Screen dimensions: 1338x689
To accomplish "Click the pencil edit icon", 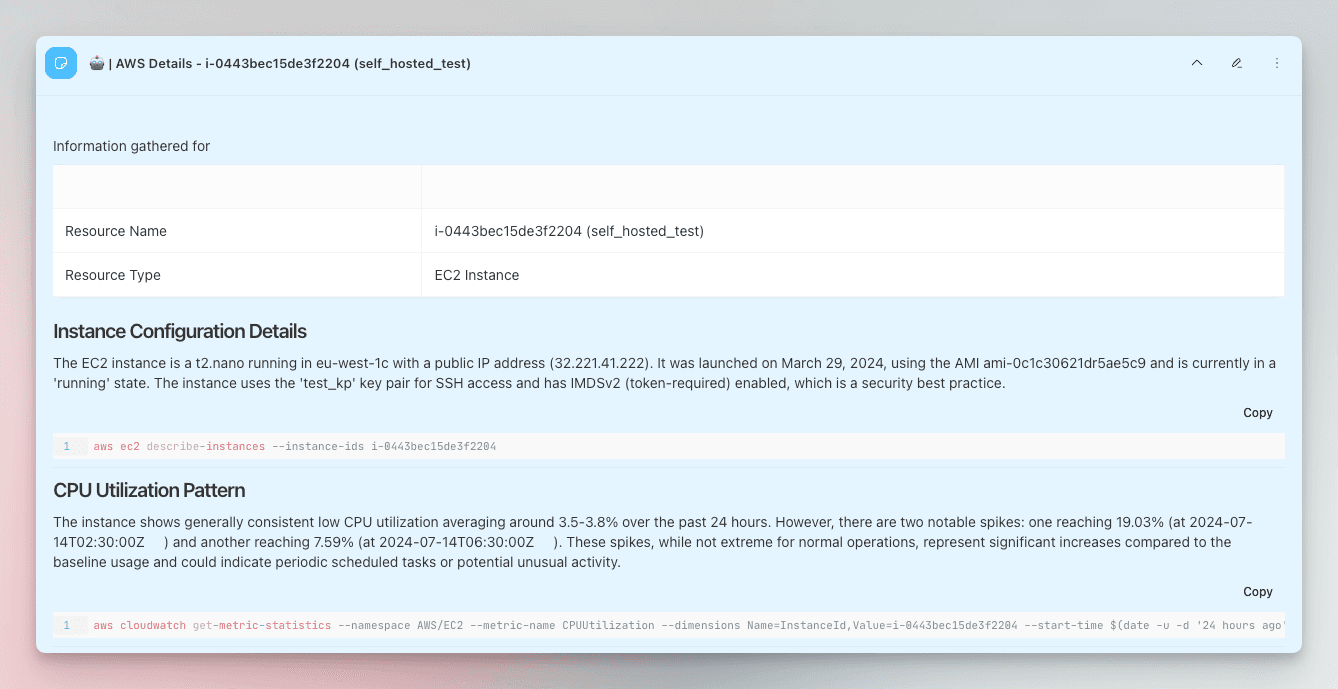I will [1237, 63].
